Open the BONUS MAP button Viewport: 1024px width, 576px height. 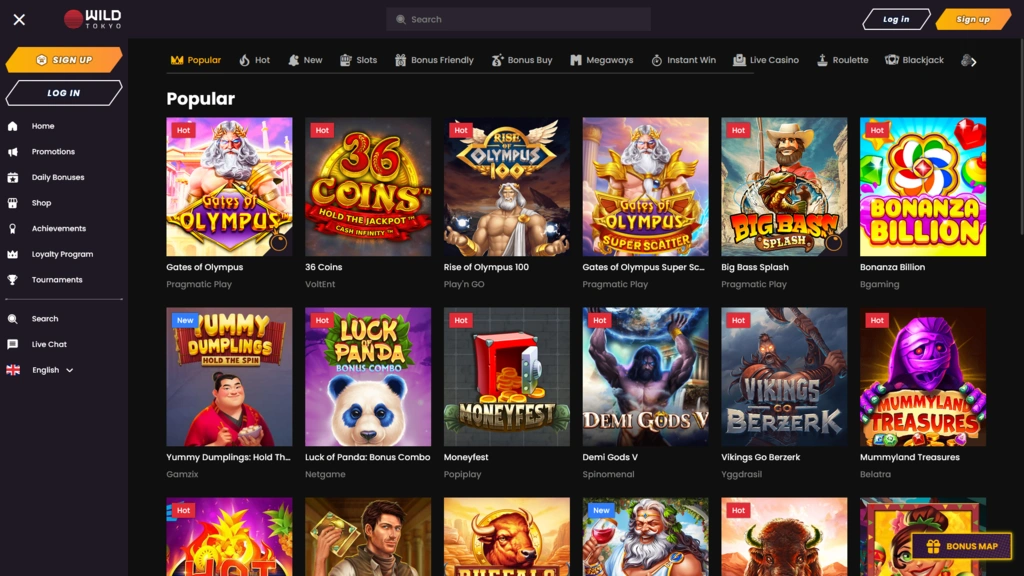[961, 546]
